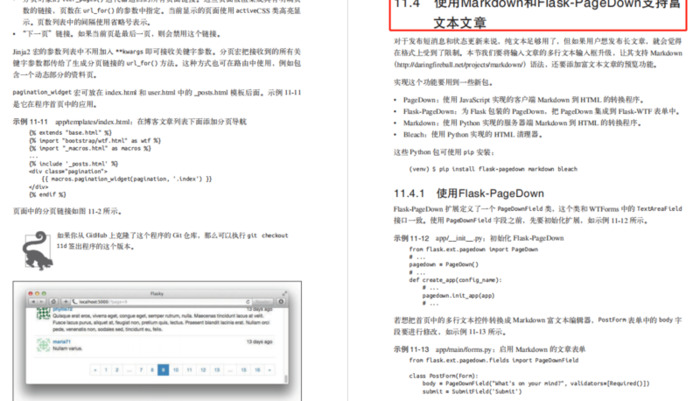The image size is (700, 401).
Task: Click the next-page » pagination button
Action: click(x=269, y=370)
